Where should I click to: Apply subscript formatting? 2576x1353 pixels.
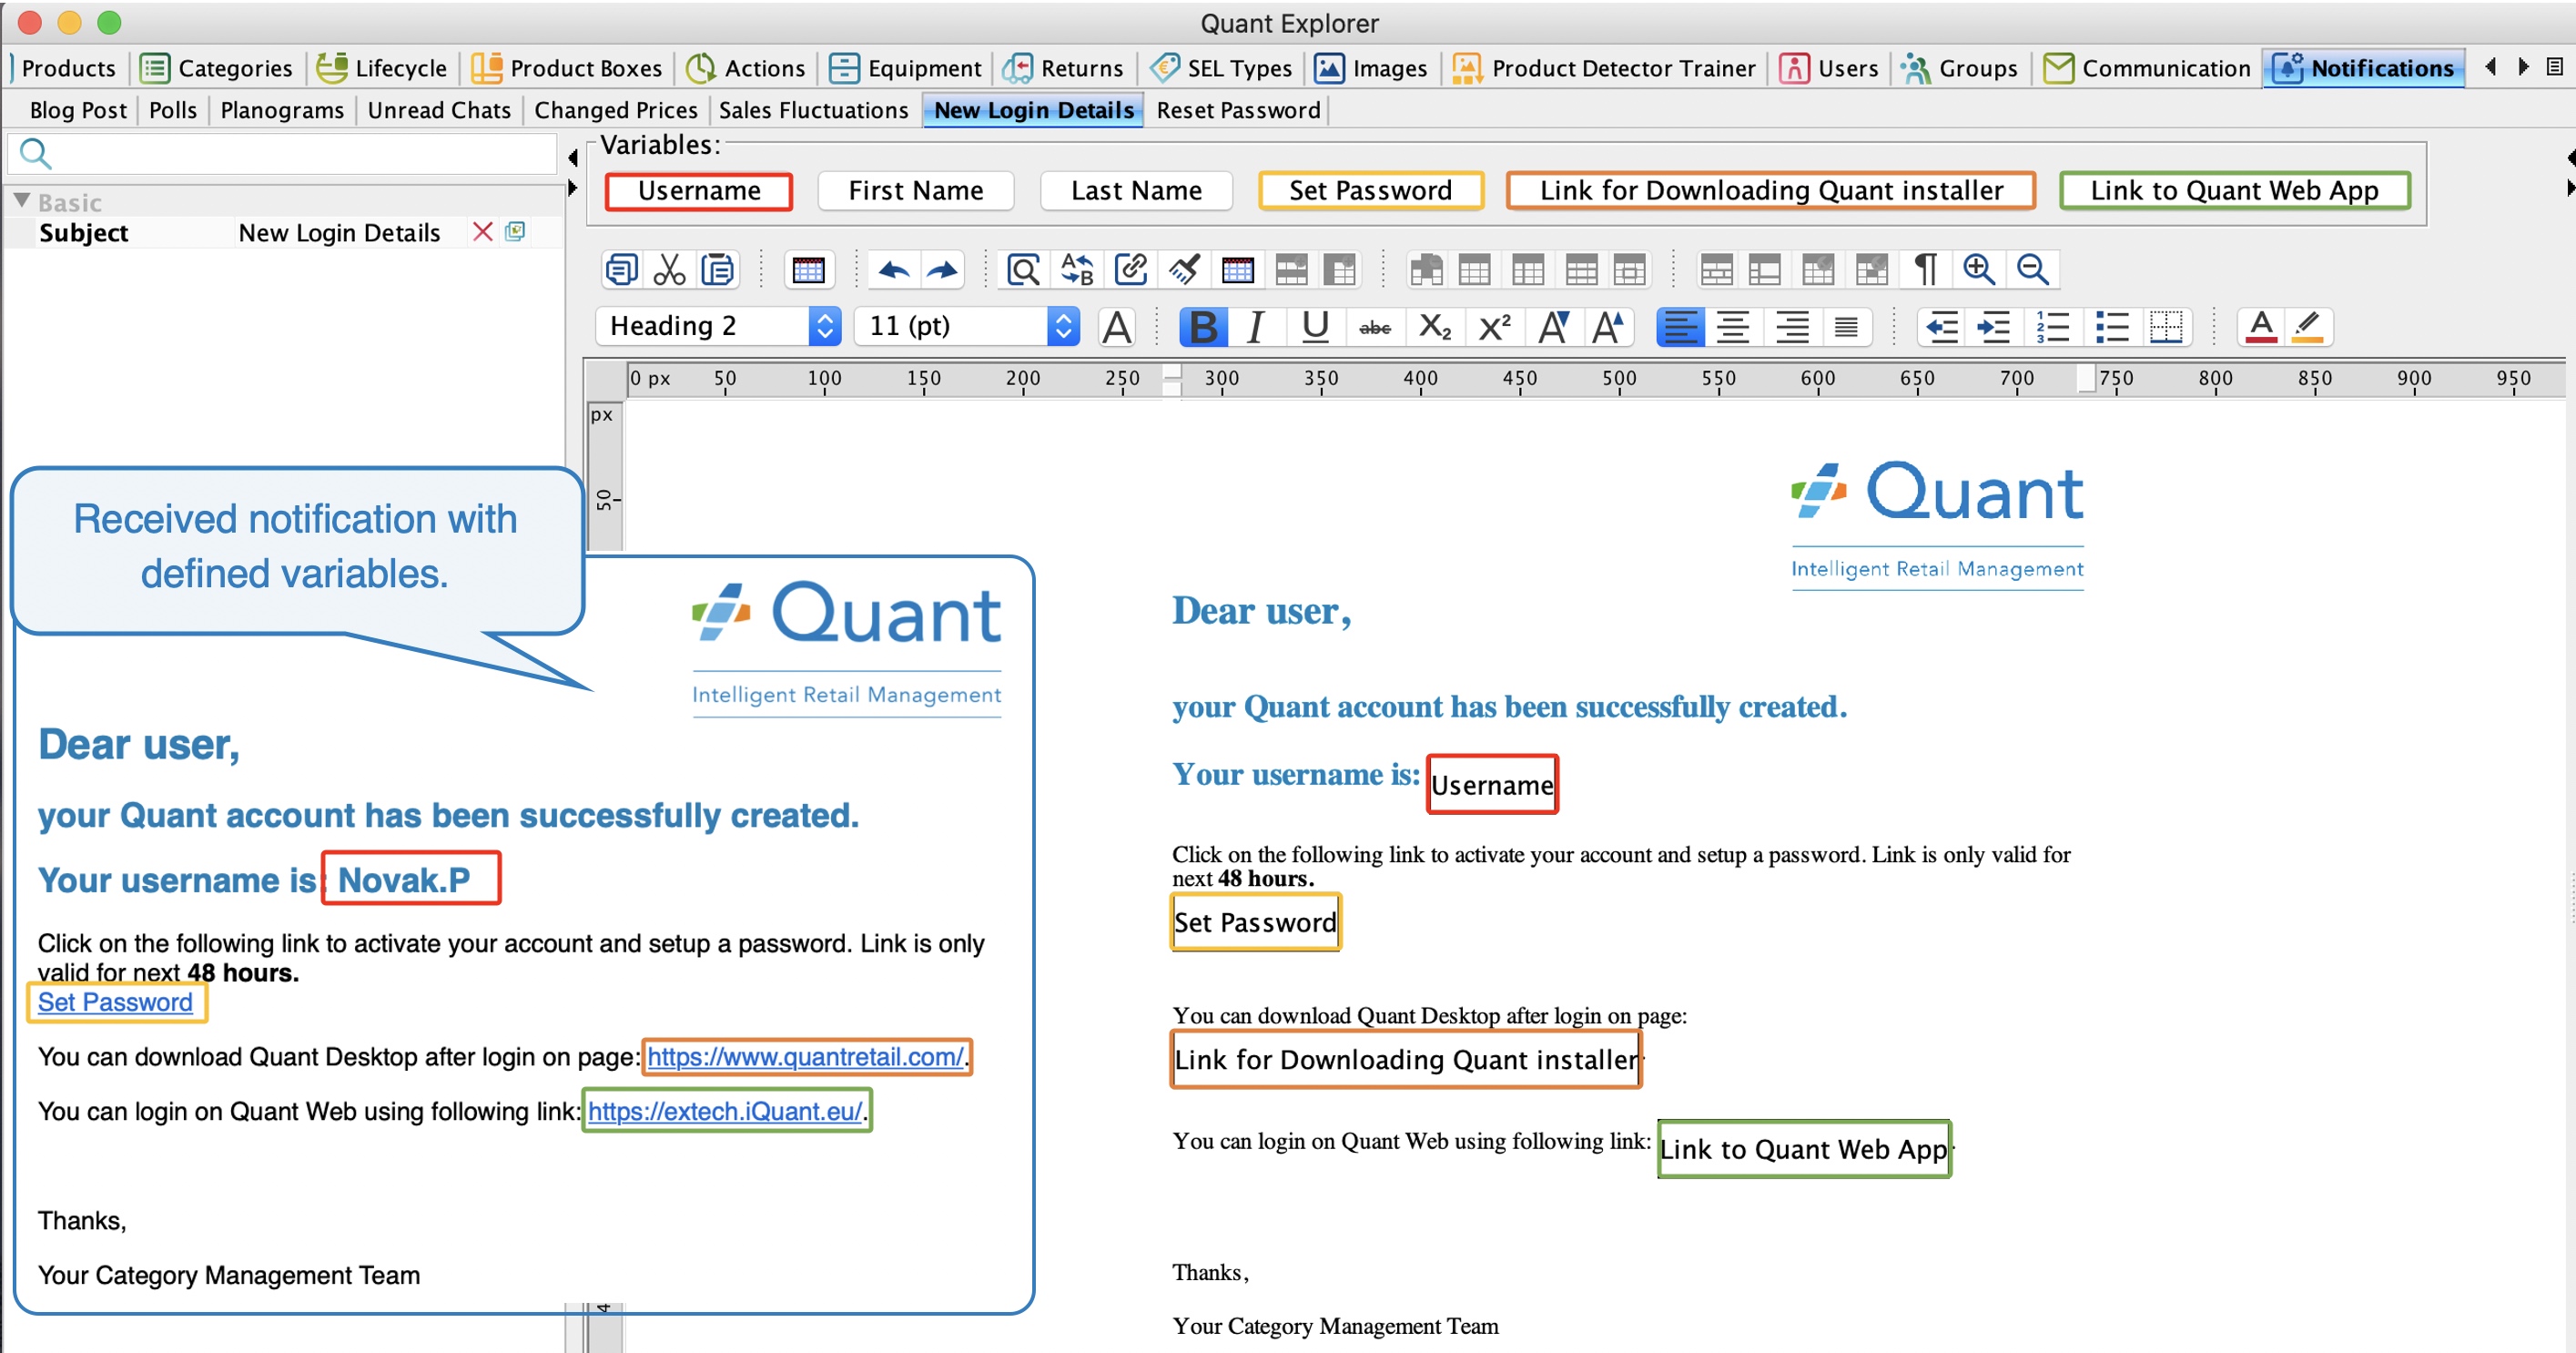[1435, 326]
